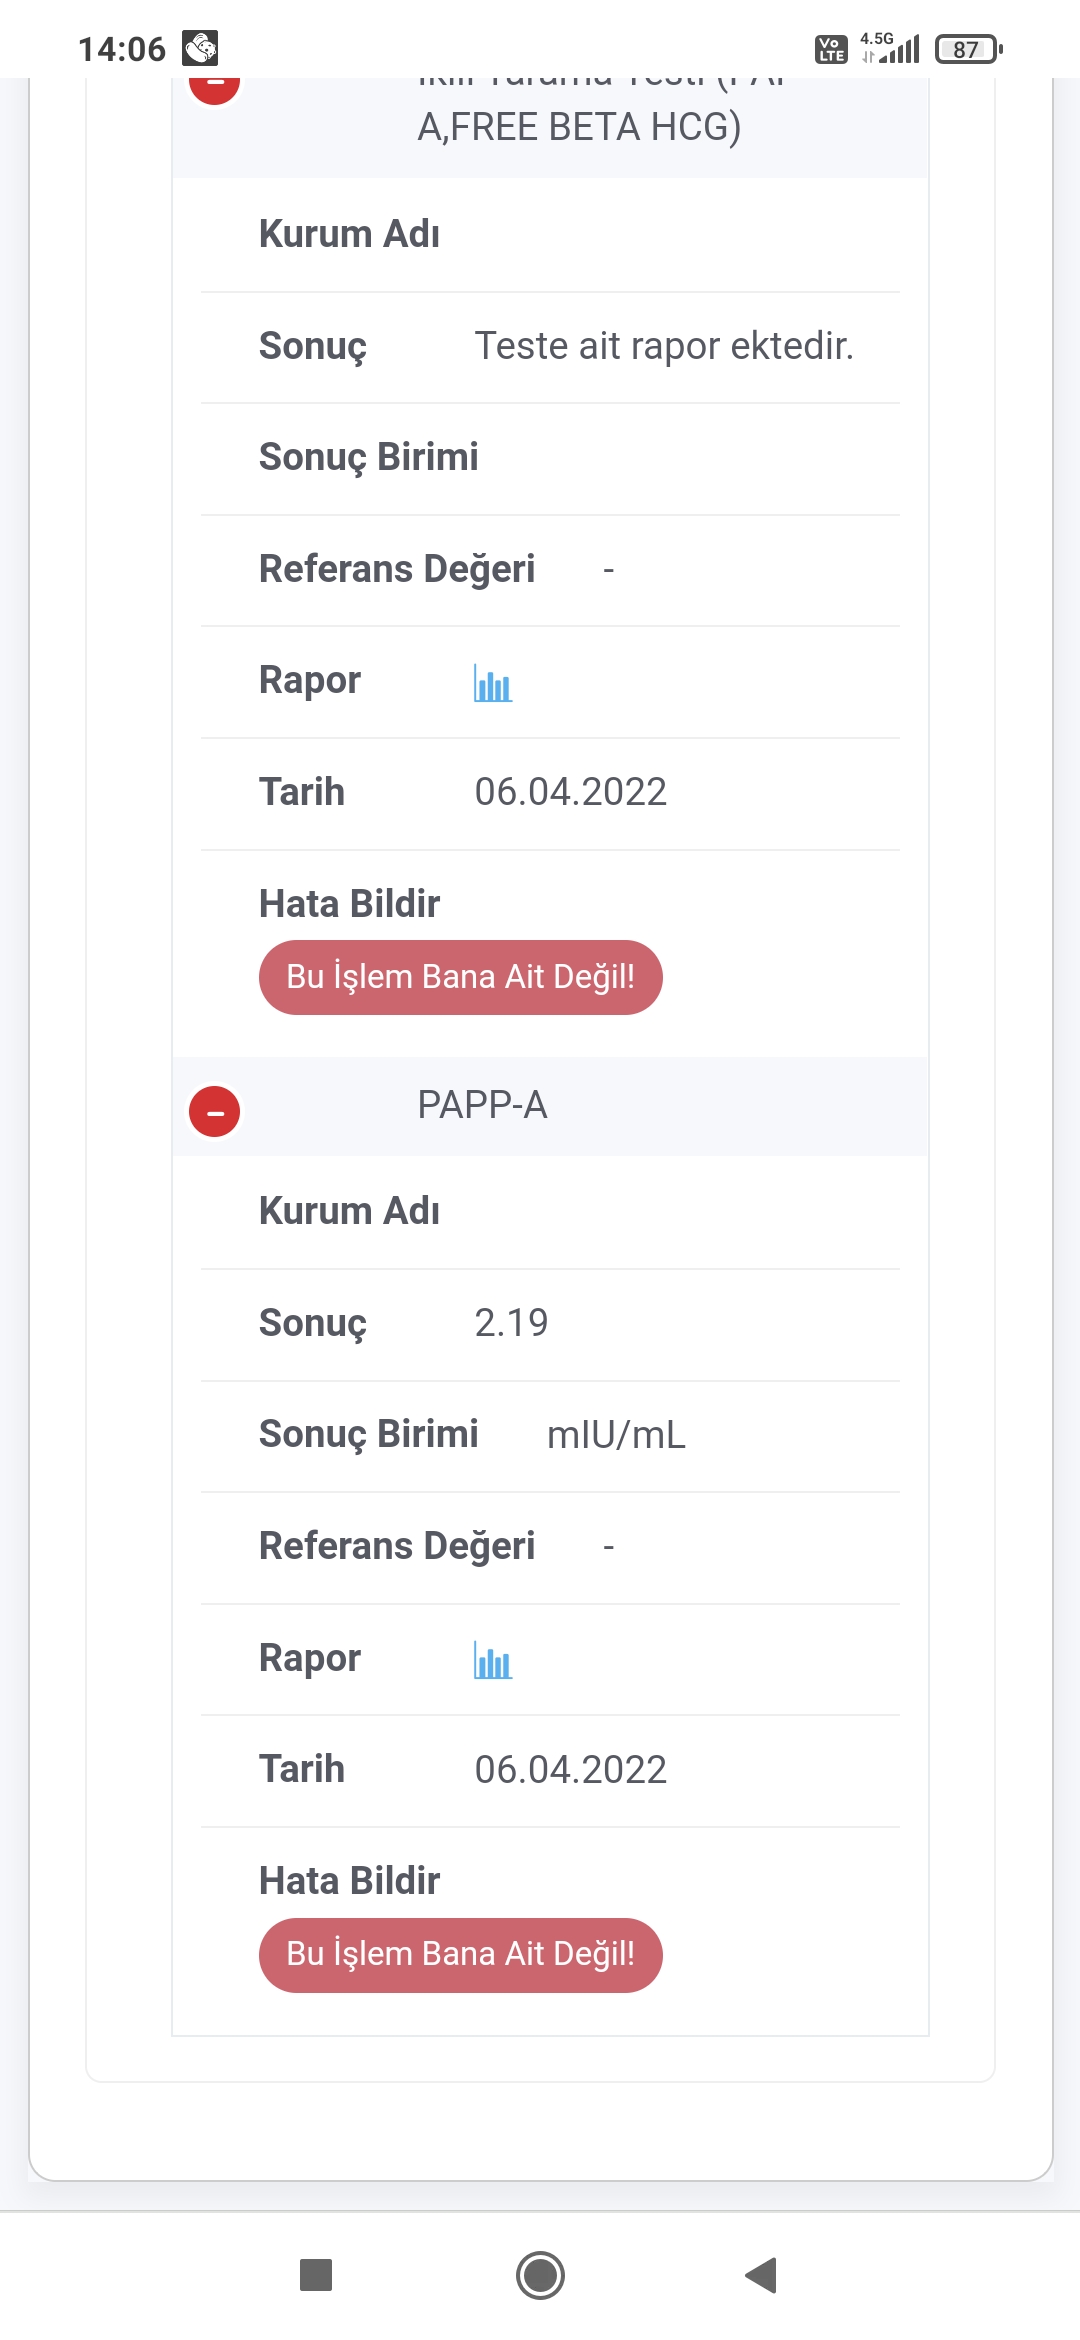Viewport: 1080px width, 2340px height.
Task: Tap the VoLTE status icon
Action: coord(831,49)
